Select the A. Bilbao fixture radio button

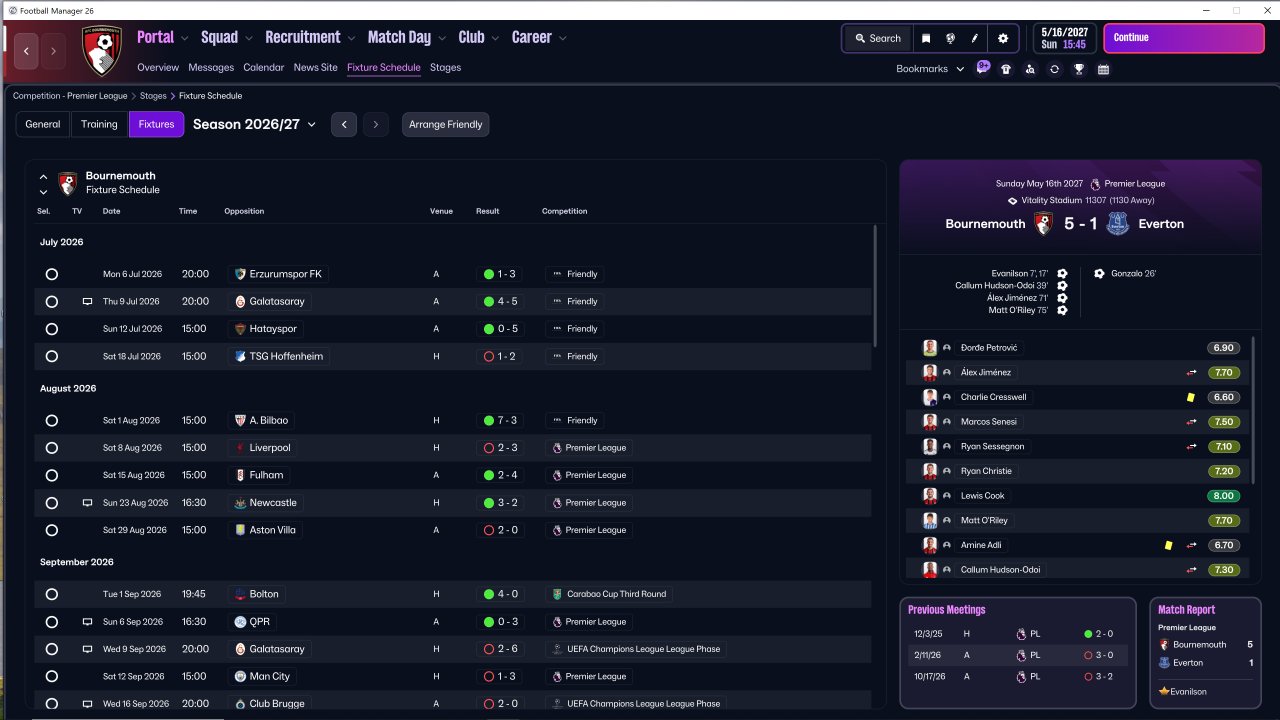click(52, 421)
